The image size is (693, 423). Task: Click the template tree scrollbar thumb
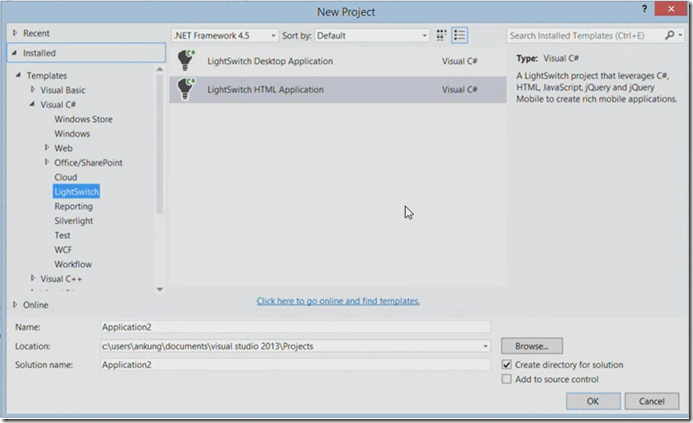click(160, 145)
